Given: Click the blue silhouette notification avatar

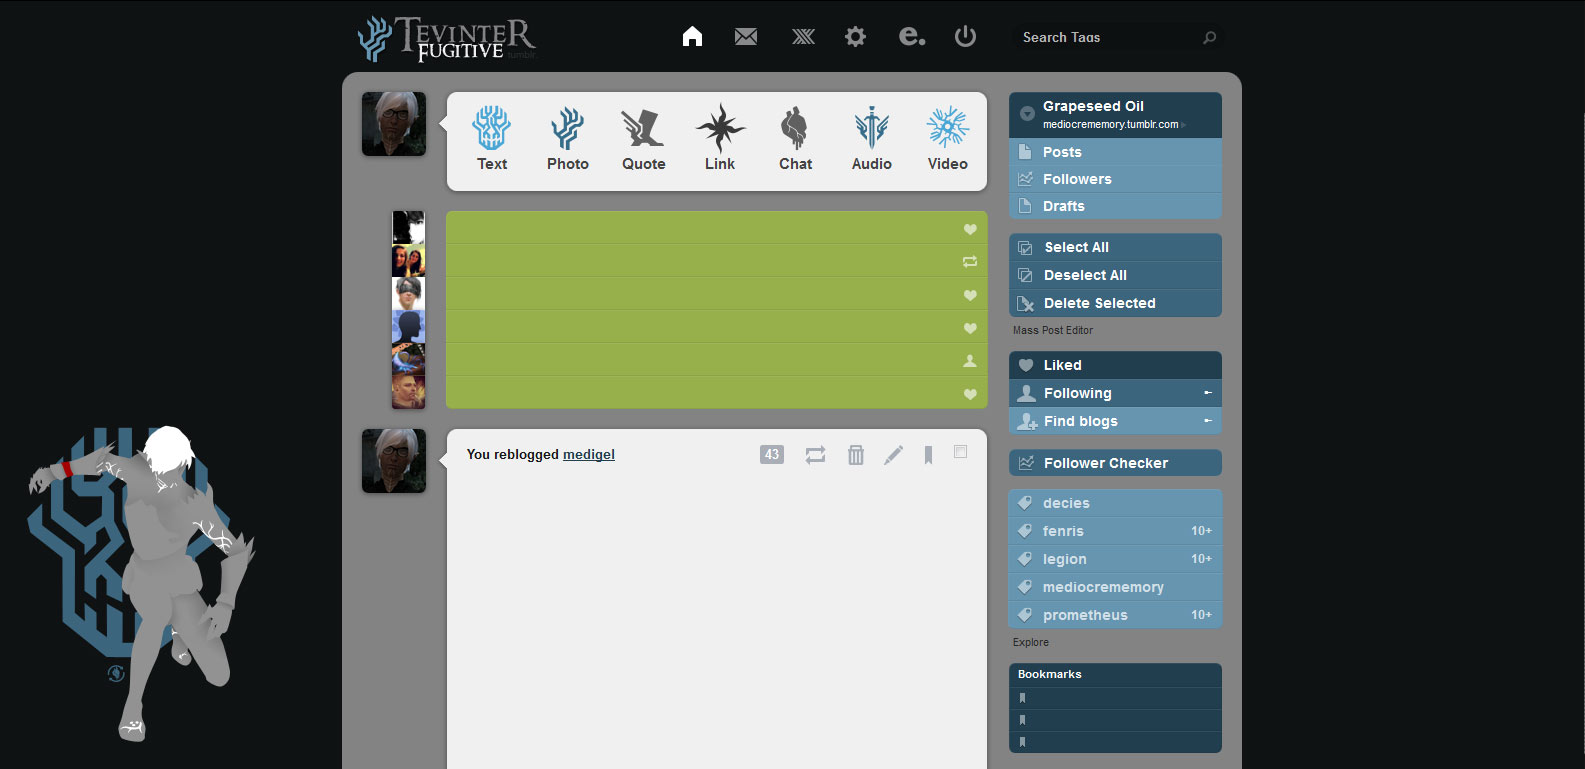Looking at the screenshot, I should pyautogui.click(x=408, y=327).
